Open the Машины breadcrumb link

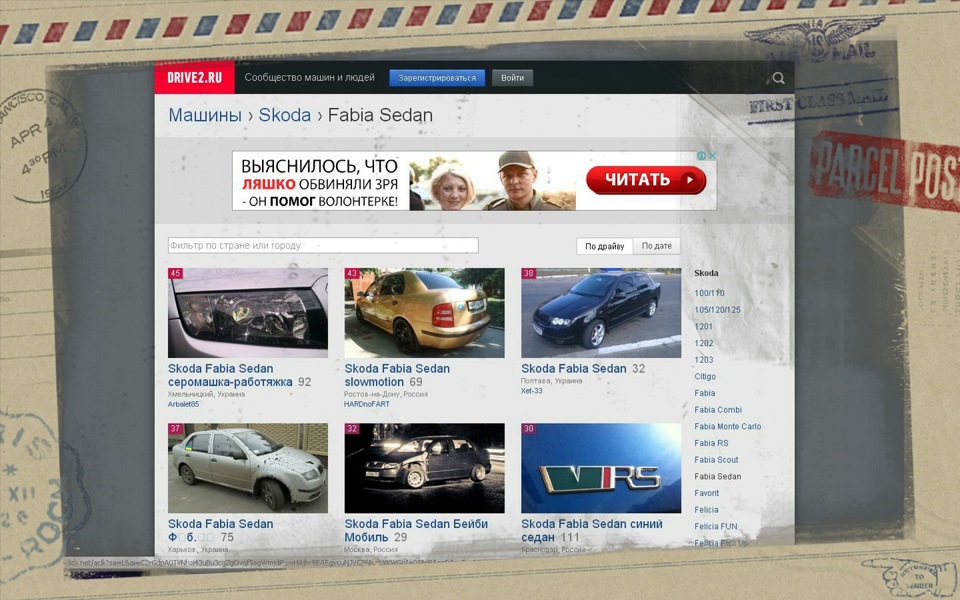click(205, 115)
